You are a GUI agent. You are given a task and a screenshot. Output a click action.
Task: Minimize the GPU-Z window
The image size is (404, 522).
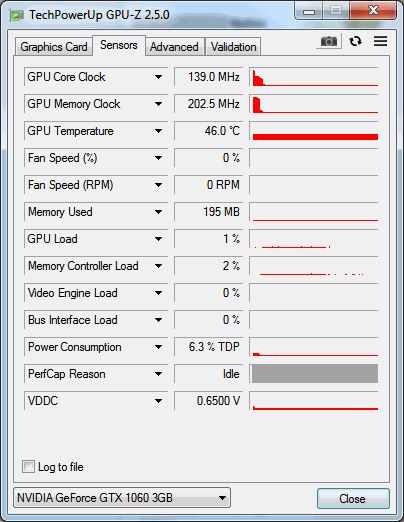click(x=309, y=11)
